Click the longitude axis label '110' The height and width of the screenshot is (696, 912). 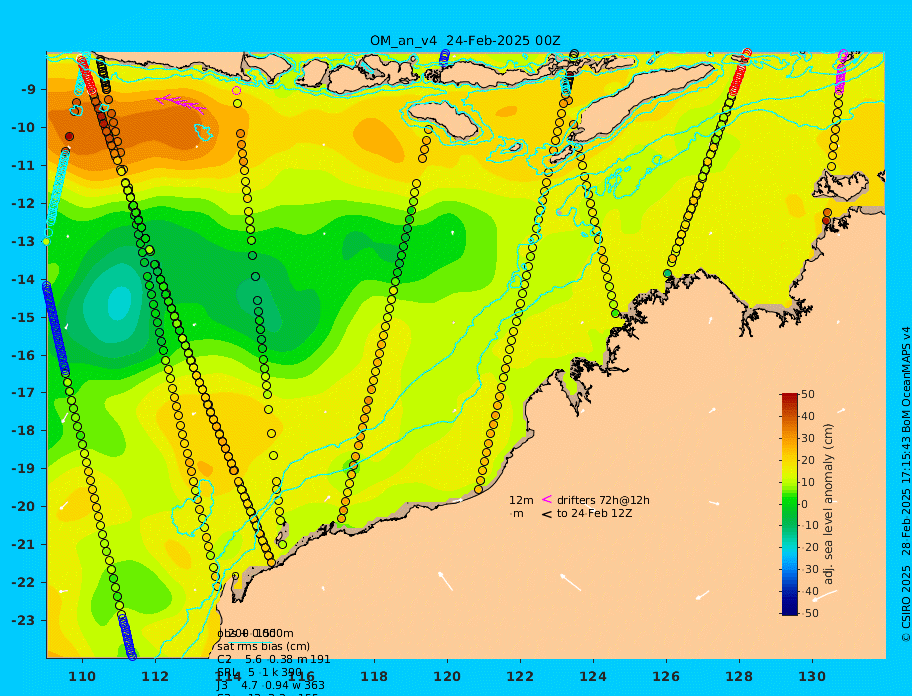tap(83, 677)
